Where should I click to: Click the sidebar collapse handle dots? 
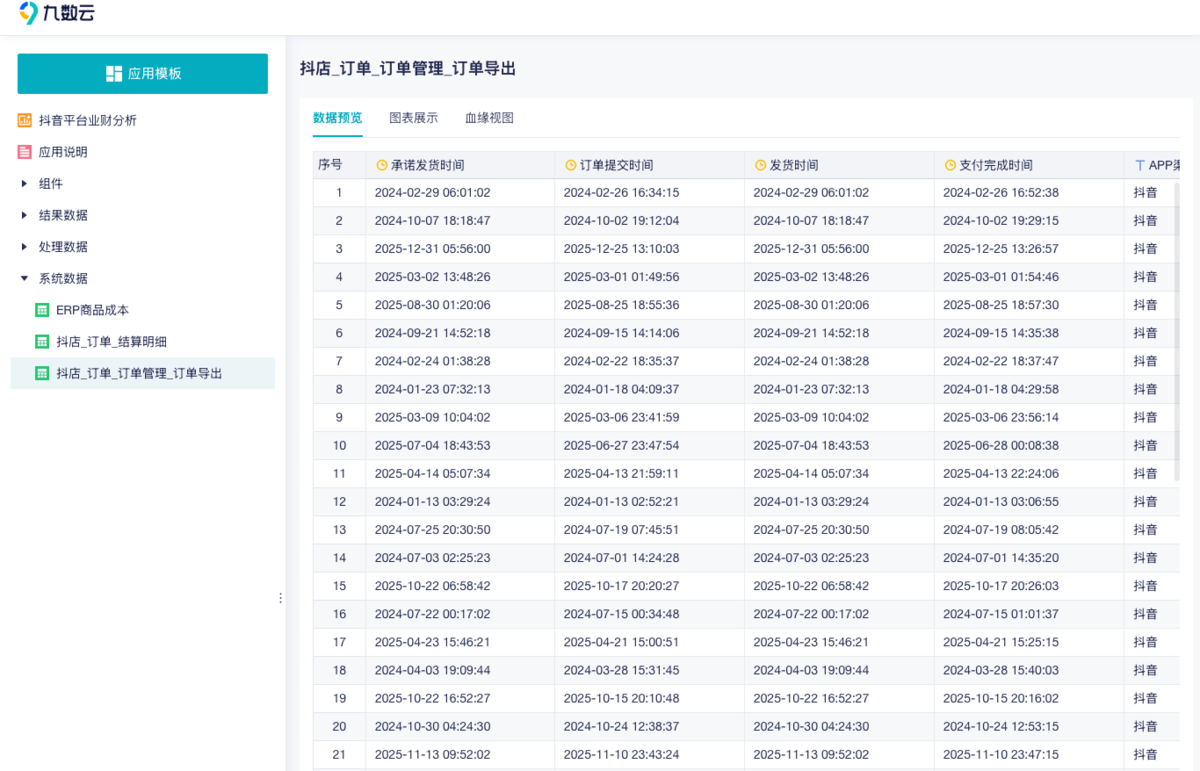click(280, 598)
